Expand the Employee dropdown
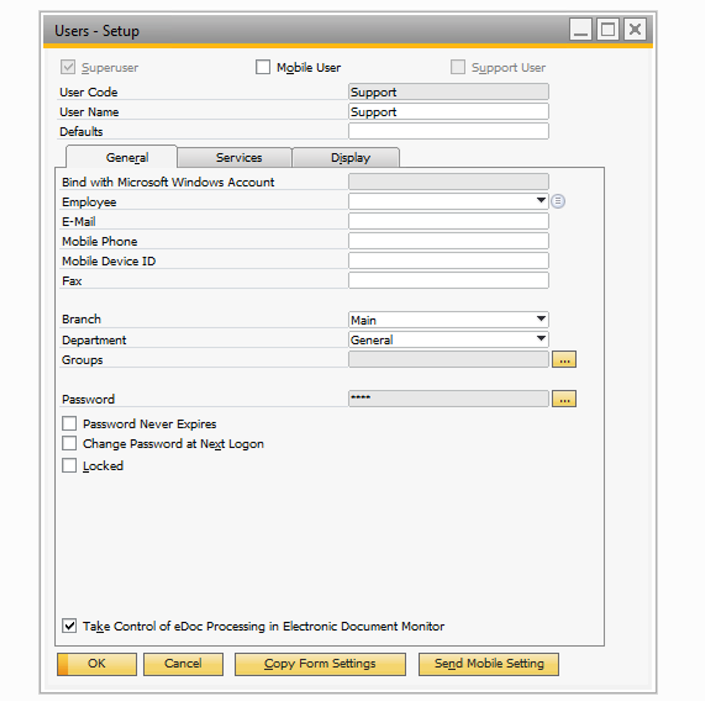This screenshot has width=706, height=702. pos(541,201)
